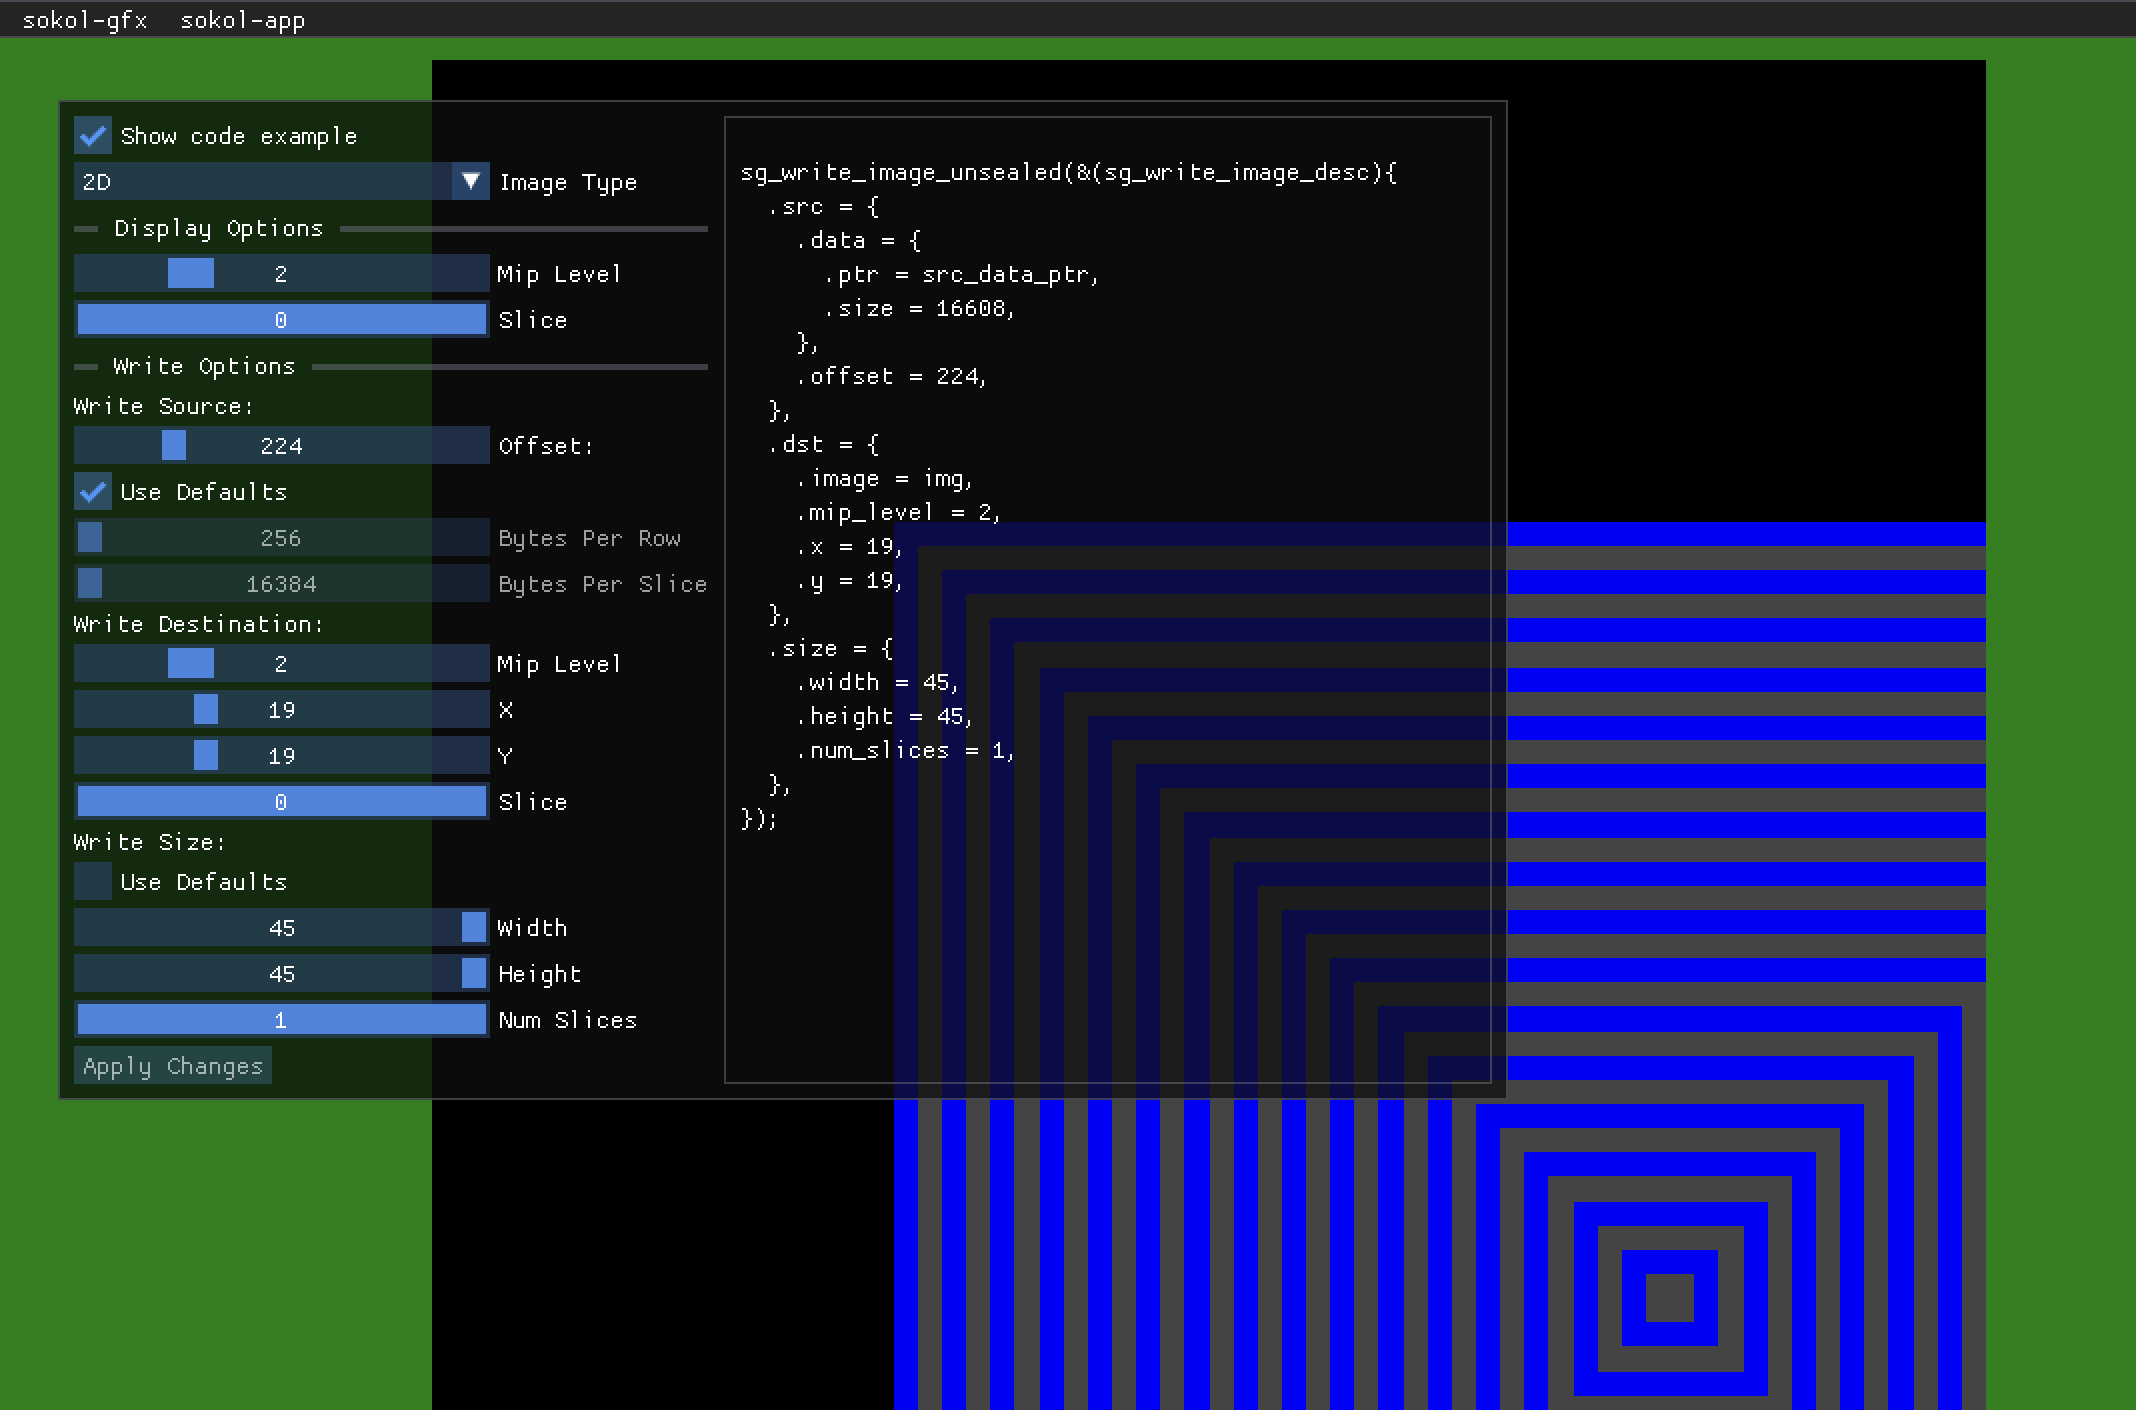This screenshot has height=1410, width=2136.
Task: Click the '.num_slices = 1,' code line
Action: click(x=906, y=750)
